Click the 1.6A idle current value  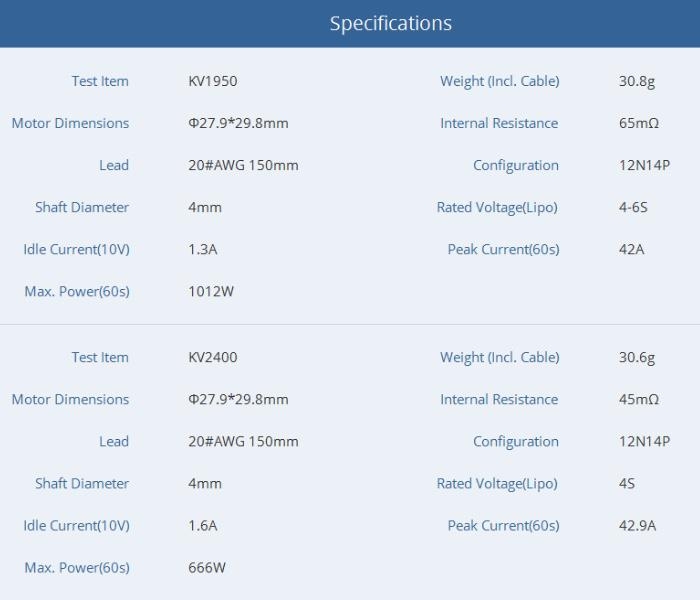[203, 525]
